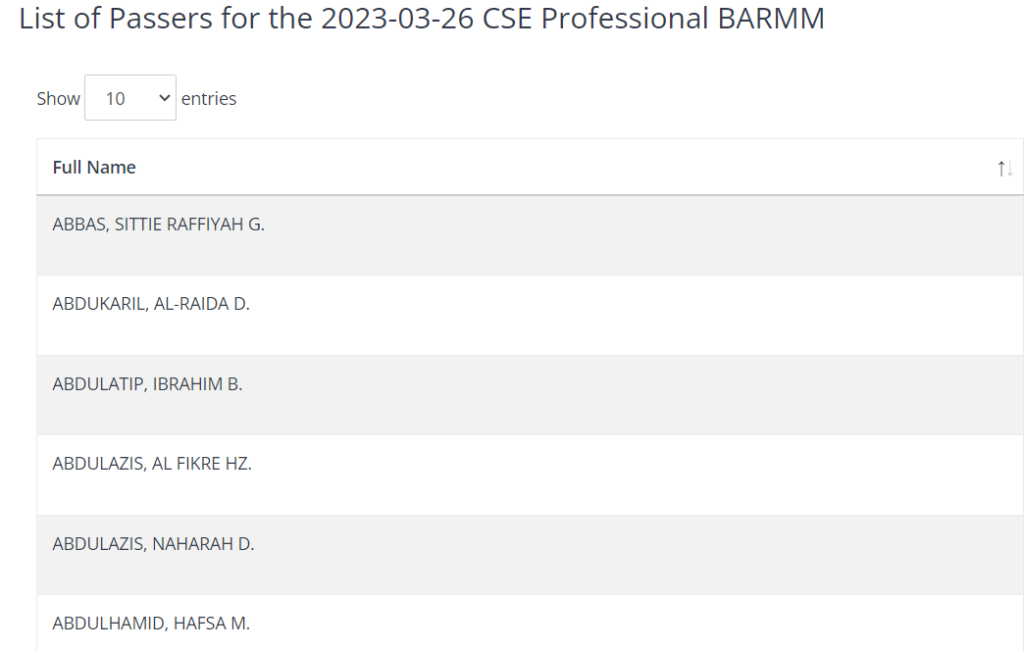This screenshot has width=1024, height=651.
Task: Click the entries label after the selector
Action: pyautogui.click(x=208, y=98)
